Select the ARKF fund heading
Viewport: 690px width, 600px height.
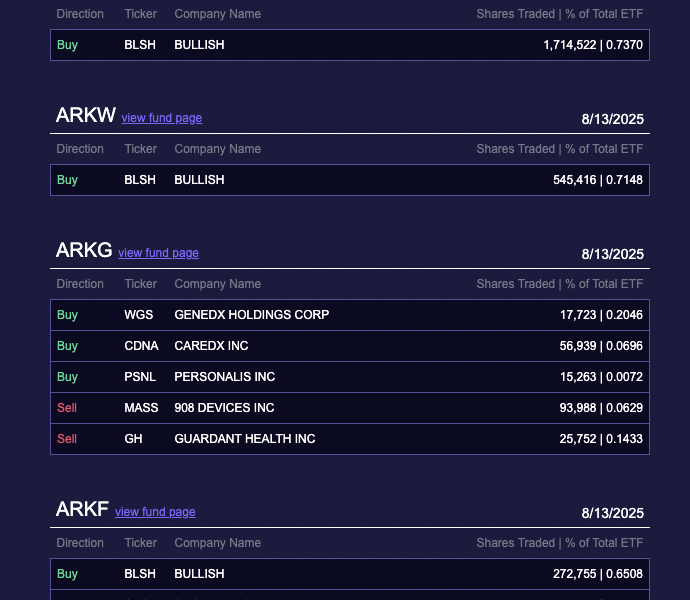tap(82, 509)
